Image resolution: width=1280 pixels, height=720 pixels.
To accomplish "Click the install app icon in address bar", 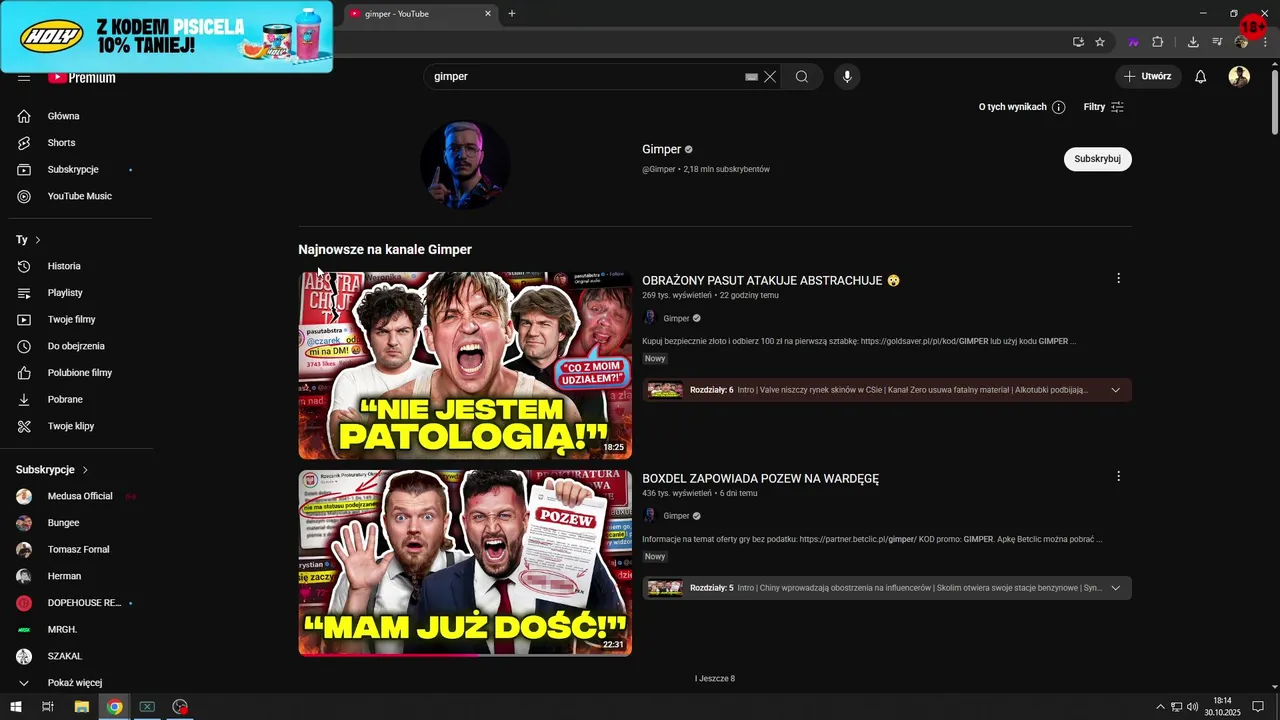I will coord(1078,42).
